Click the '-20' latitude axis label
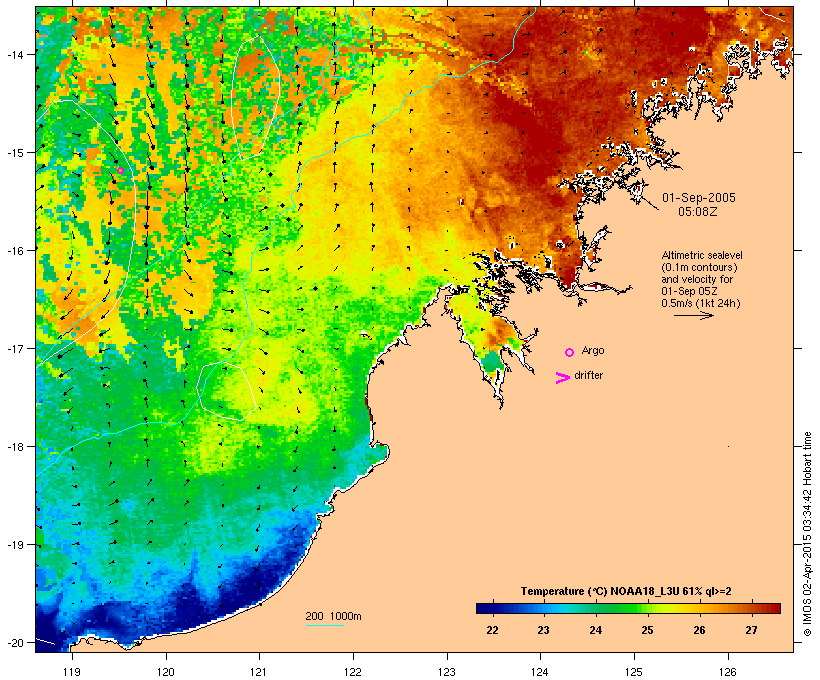Image resolution: width=820 pixels, height=680 pixels. coord(14,642)
